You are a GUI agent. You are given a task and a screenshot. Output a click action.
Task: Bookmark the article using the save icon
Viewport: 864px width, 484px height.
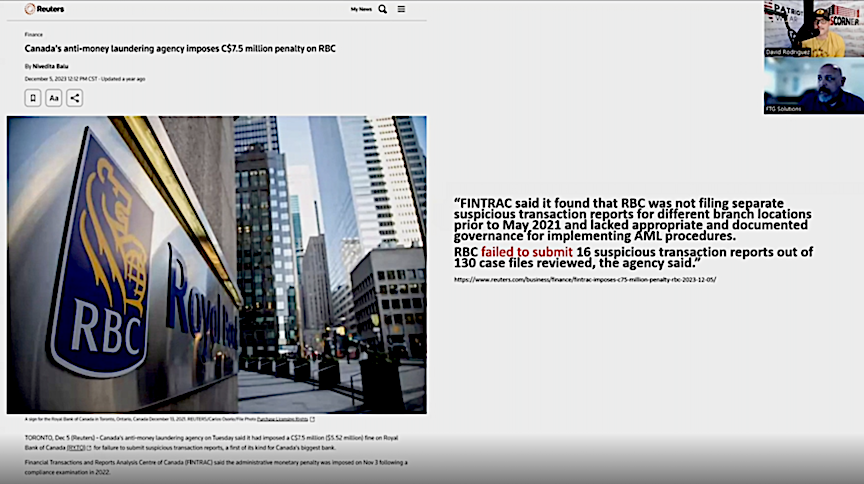tap(33, 98)
